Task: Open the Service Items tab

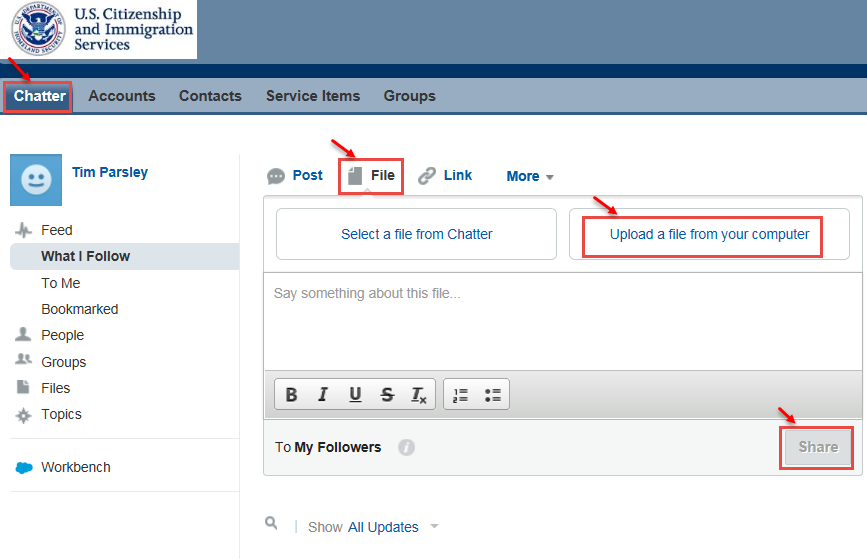Action: click(312, 96)
